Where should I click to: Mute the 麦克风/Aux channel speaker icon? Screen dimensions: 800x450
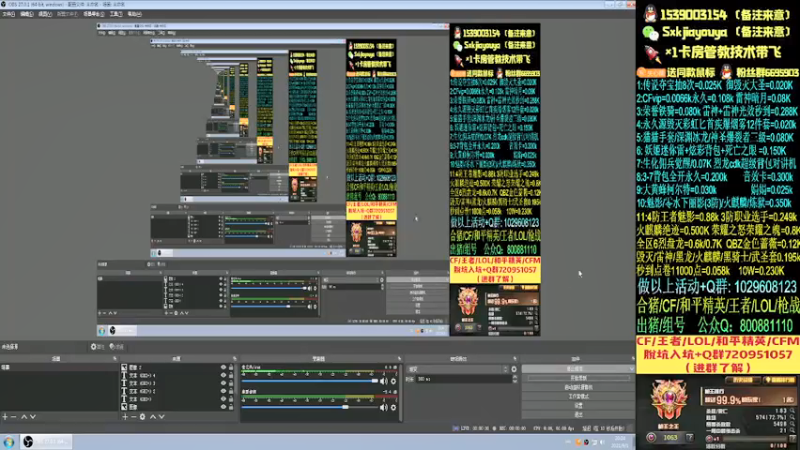384,381
